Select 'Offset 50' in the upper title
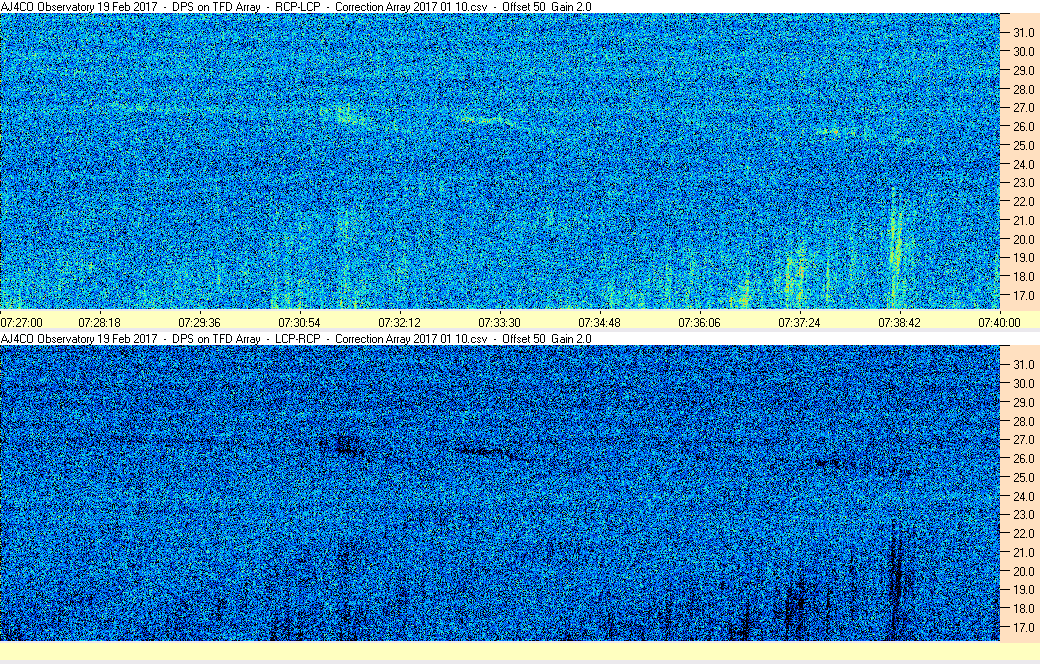This screenshot has width=1040, height=664. [524, 7]
